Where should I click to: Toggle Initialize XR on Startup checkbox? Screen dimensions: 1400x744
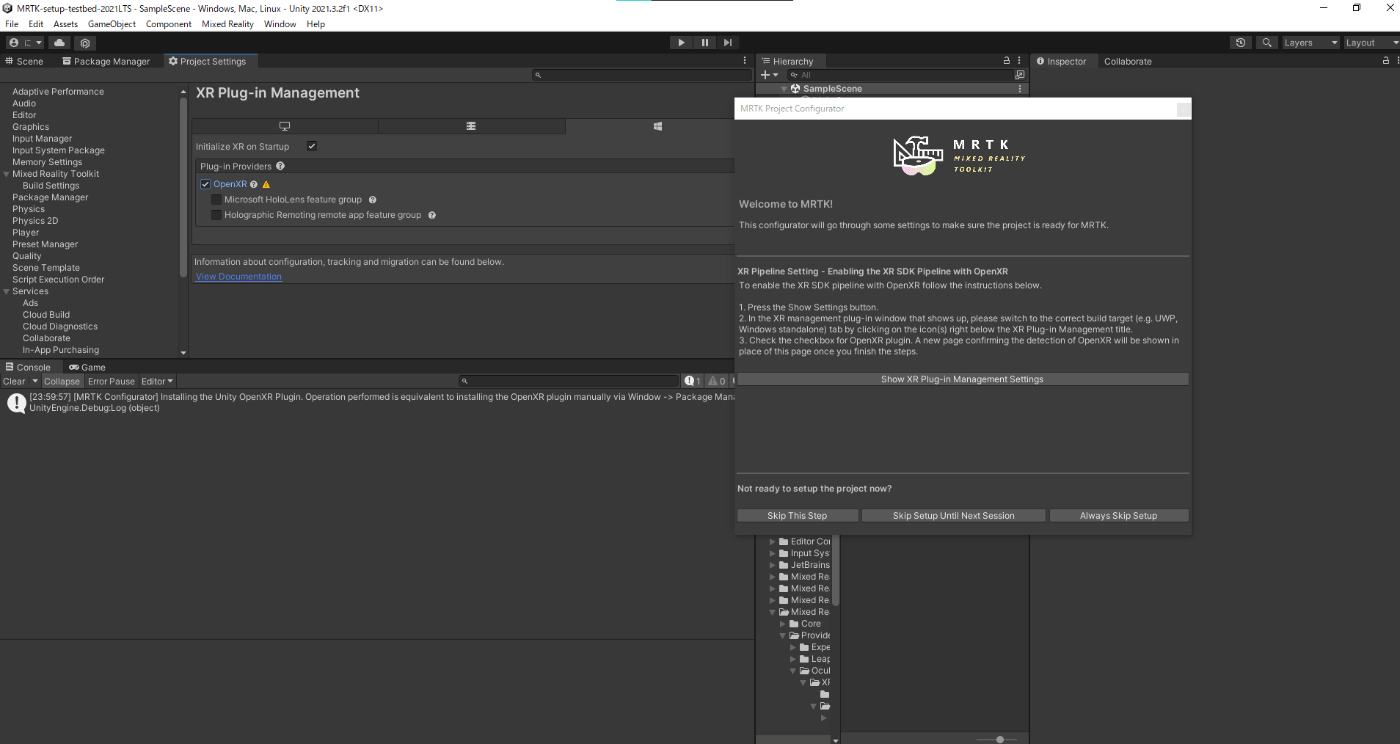point(312,146)
